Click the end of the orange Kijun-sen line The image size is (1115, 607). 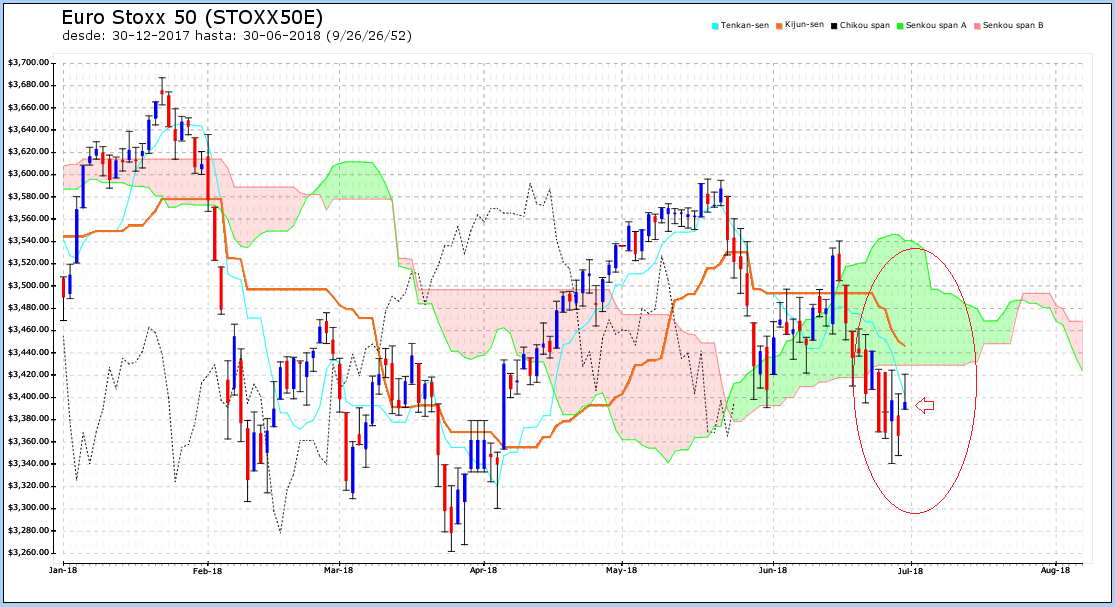(904, 345)
